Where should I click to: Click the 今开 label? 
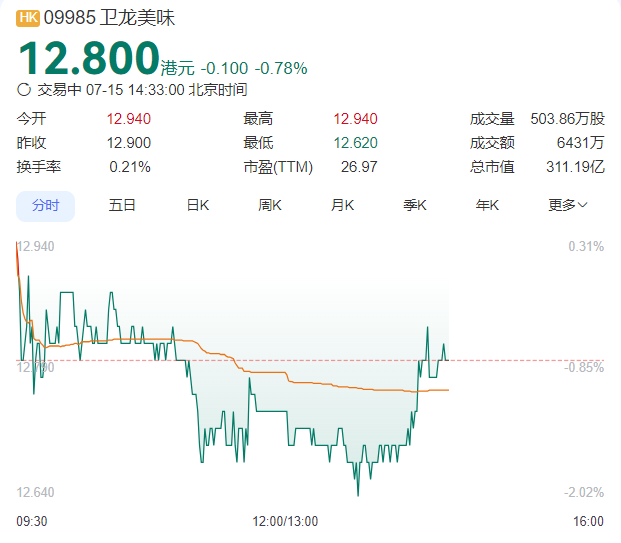coord(31,119)
